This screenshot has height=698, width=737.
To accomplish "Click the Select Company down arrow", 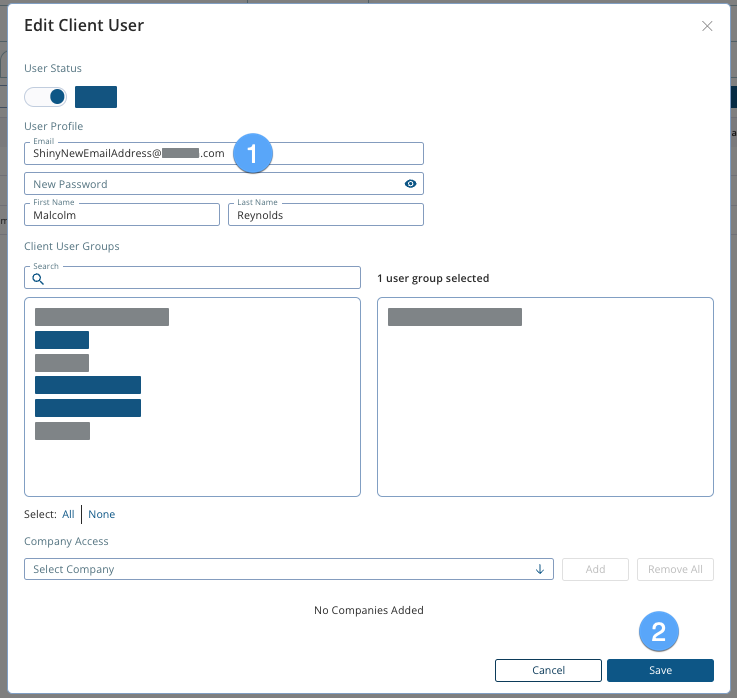I will coord(540,569).
